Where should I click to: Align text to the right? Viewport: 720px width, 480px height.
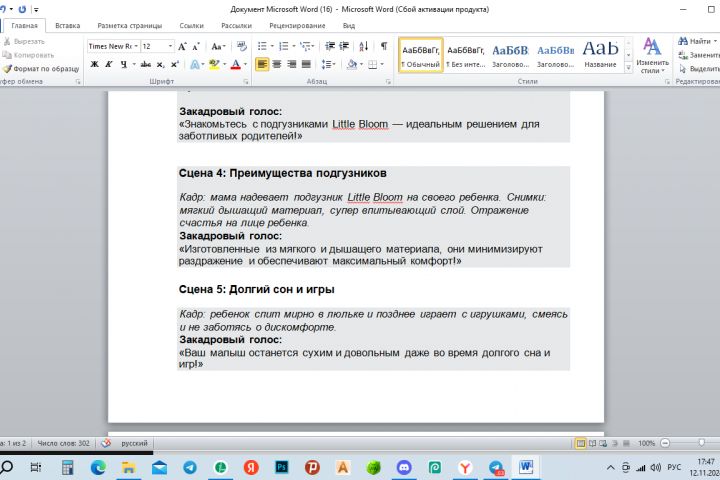pos(292,64)
